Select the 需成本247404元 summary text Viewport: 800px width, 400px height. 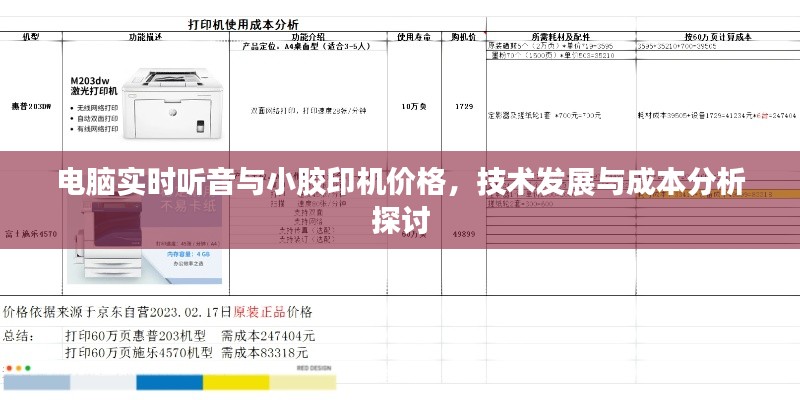pos(268,335)
